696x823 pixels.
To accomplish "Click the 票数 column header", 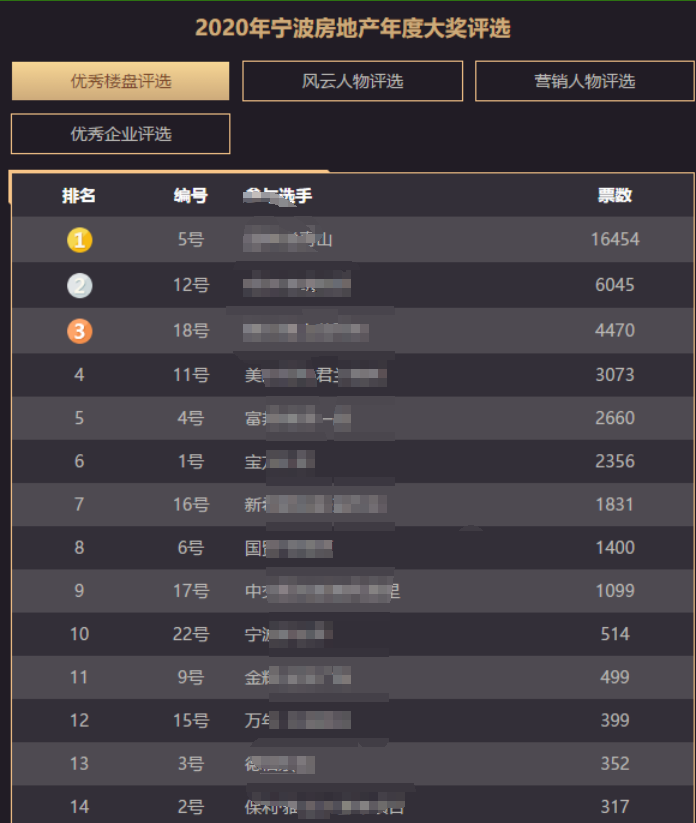I will point(614,196).
